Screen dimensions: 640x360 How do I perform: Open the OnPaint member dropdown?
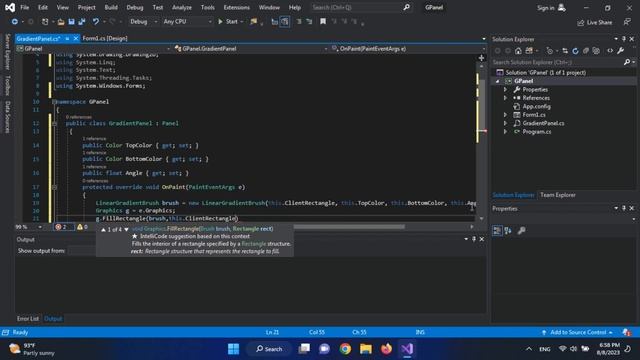[x=408, y=49]
